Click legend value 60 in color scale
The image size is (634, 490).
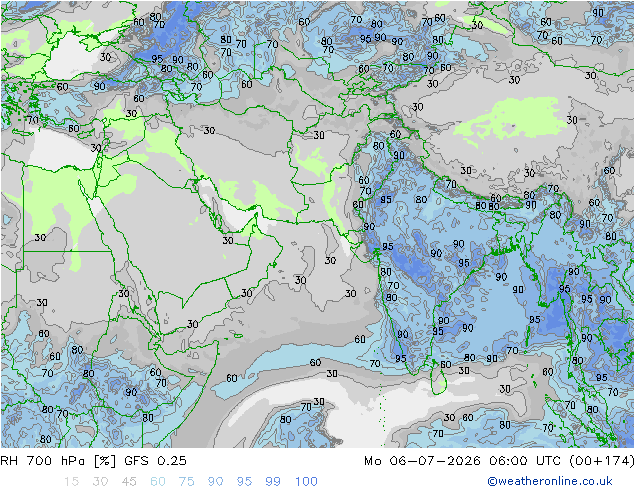pyautogui.click(x=158, y=482)
